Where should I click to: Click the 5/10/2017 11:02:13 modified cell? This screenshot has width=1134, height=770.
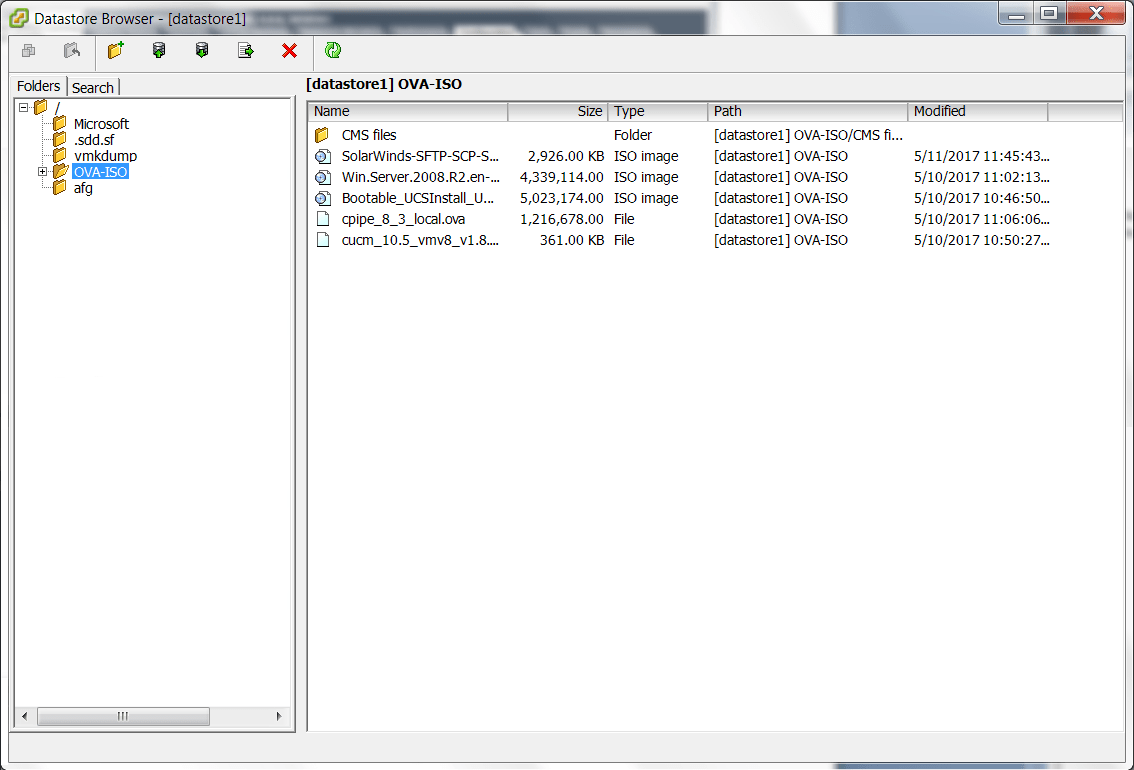(x=981, y=177)
